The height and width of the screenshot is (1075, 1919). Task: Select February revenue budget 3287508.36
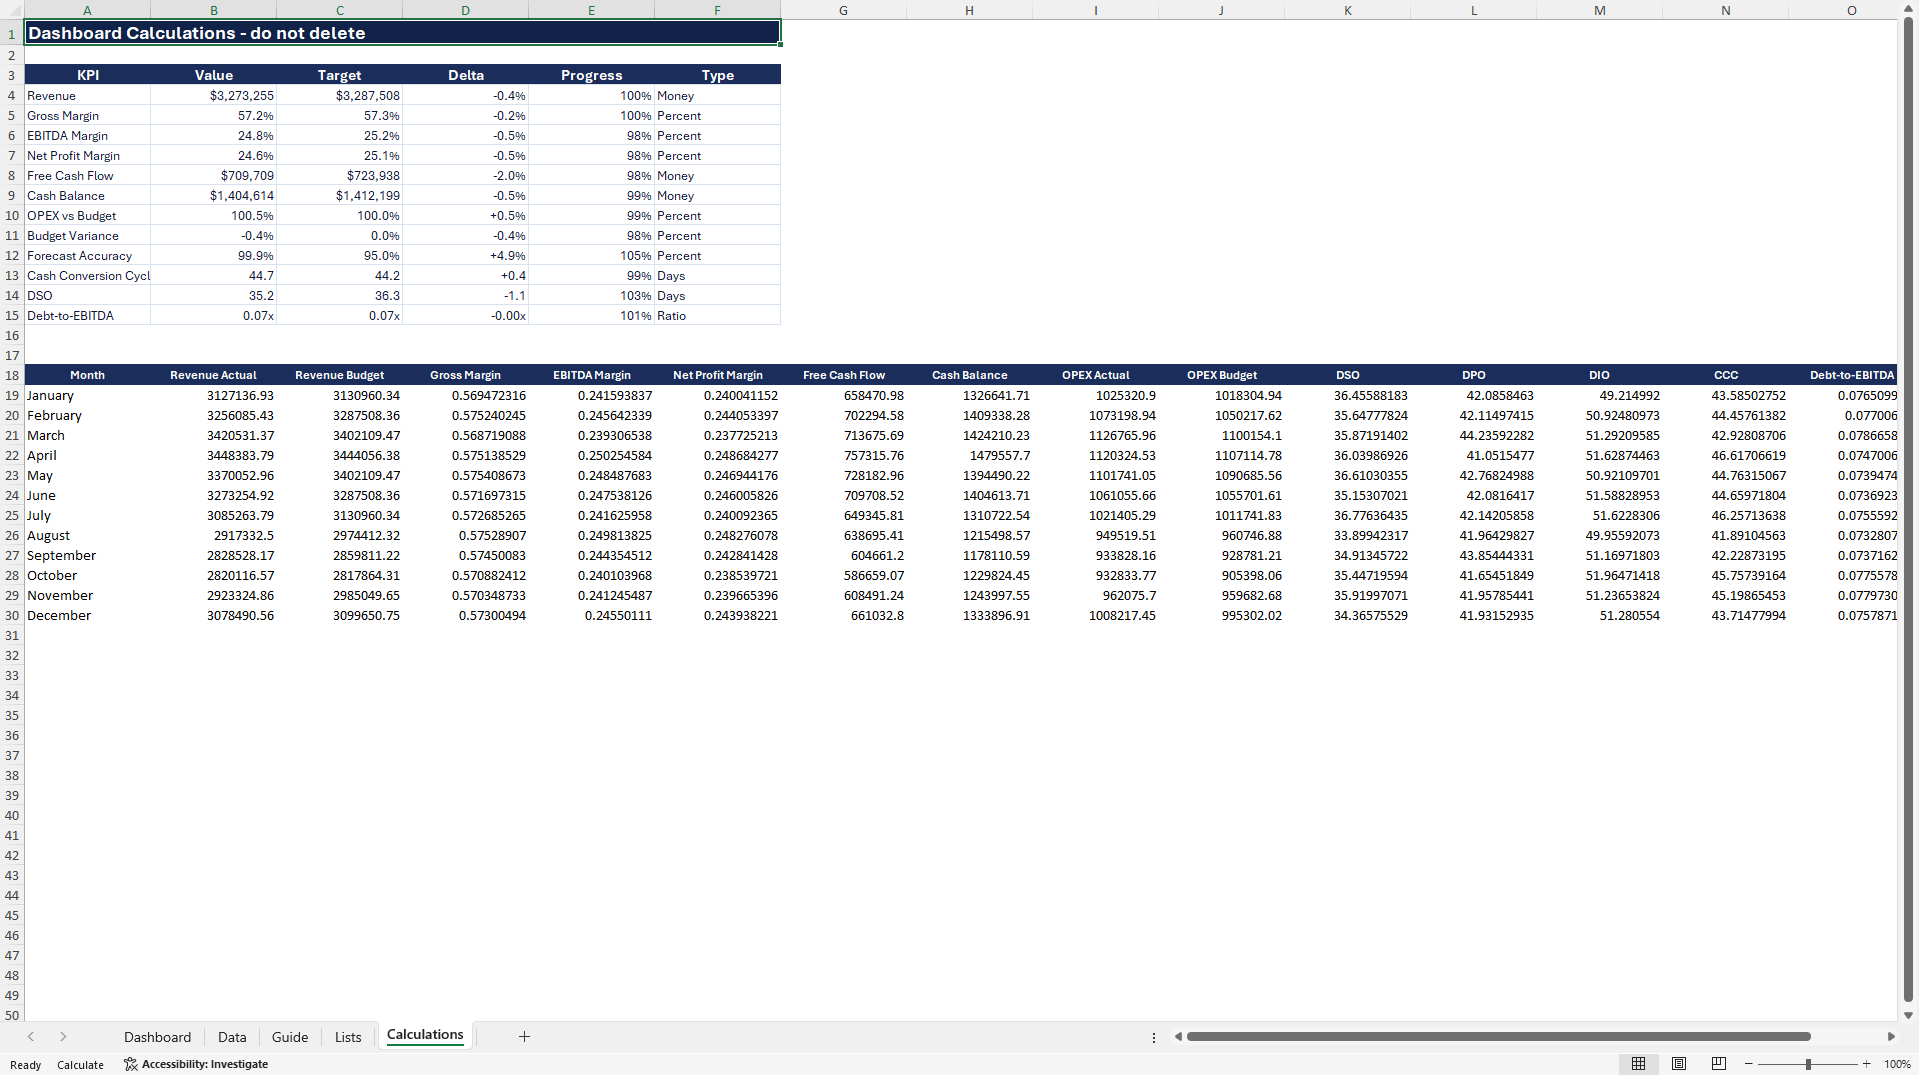339,415
